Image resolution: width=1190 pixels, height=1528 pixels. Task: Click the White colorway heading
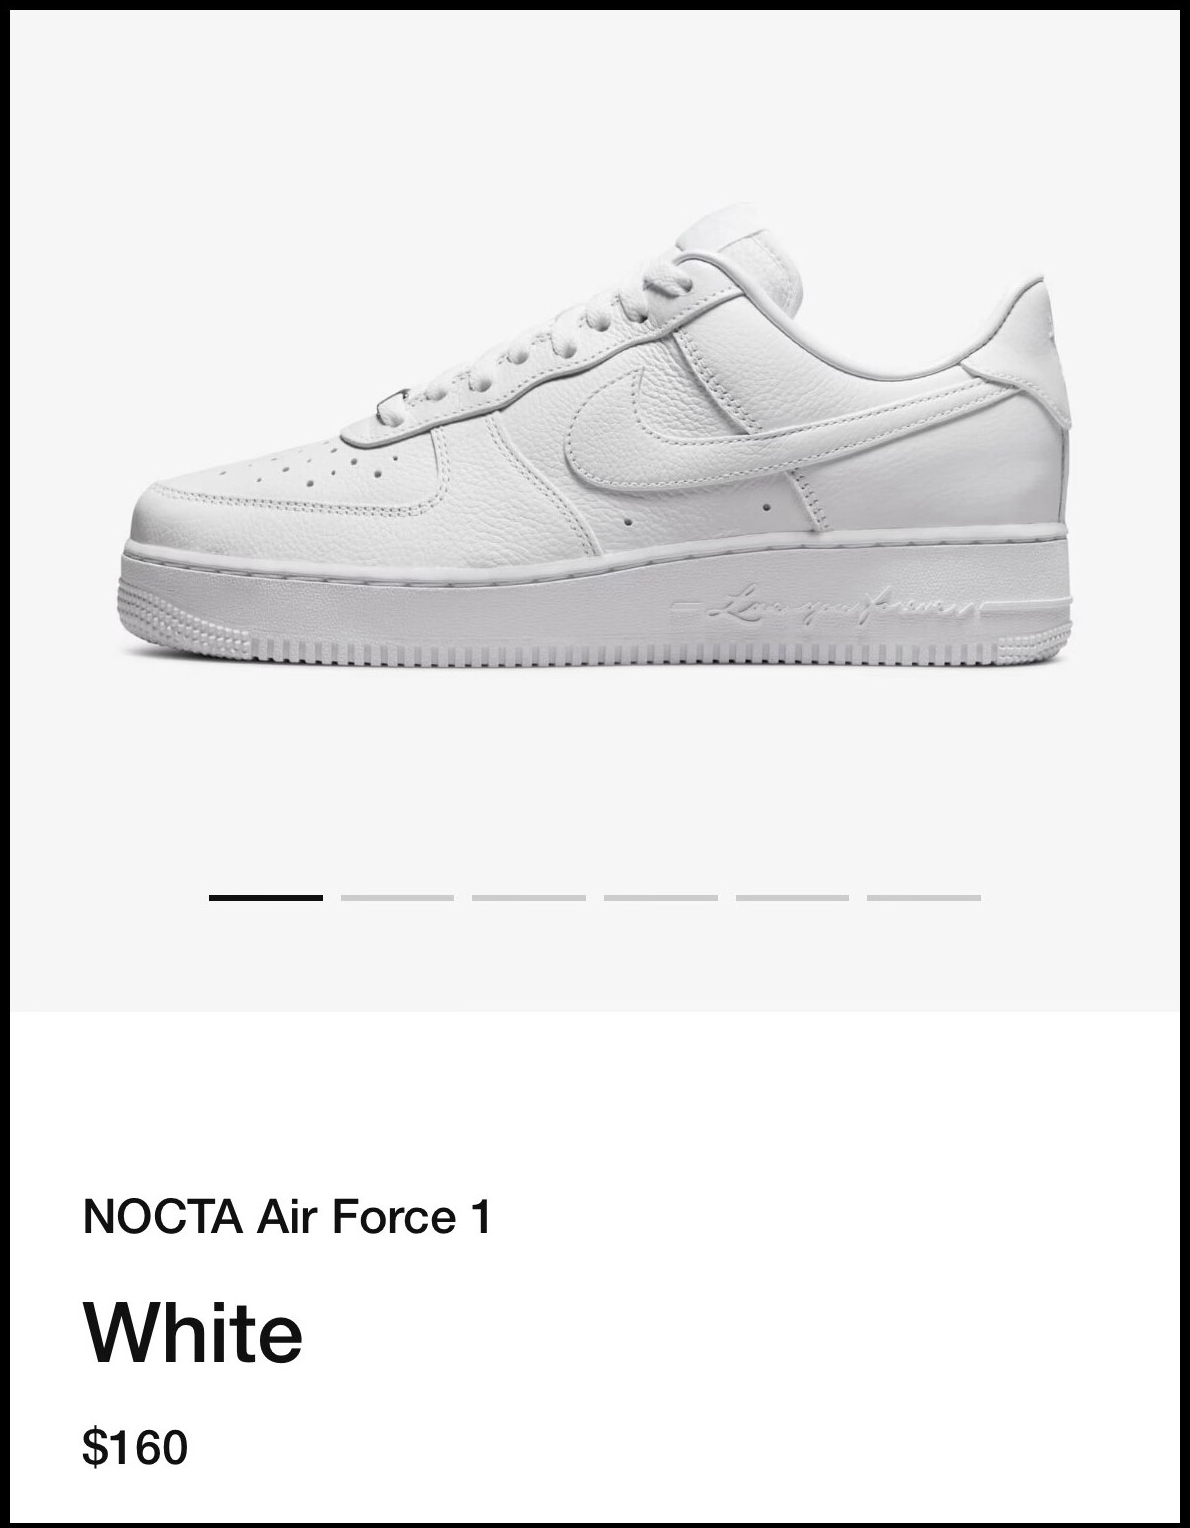tap(193, 1332)
